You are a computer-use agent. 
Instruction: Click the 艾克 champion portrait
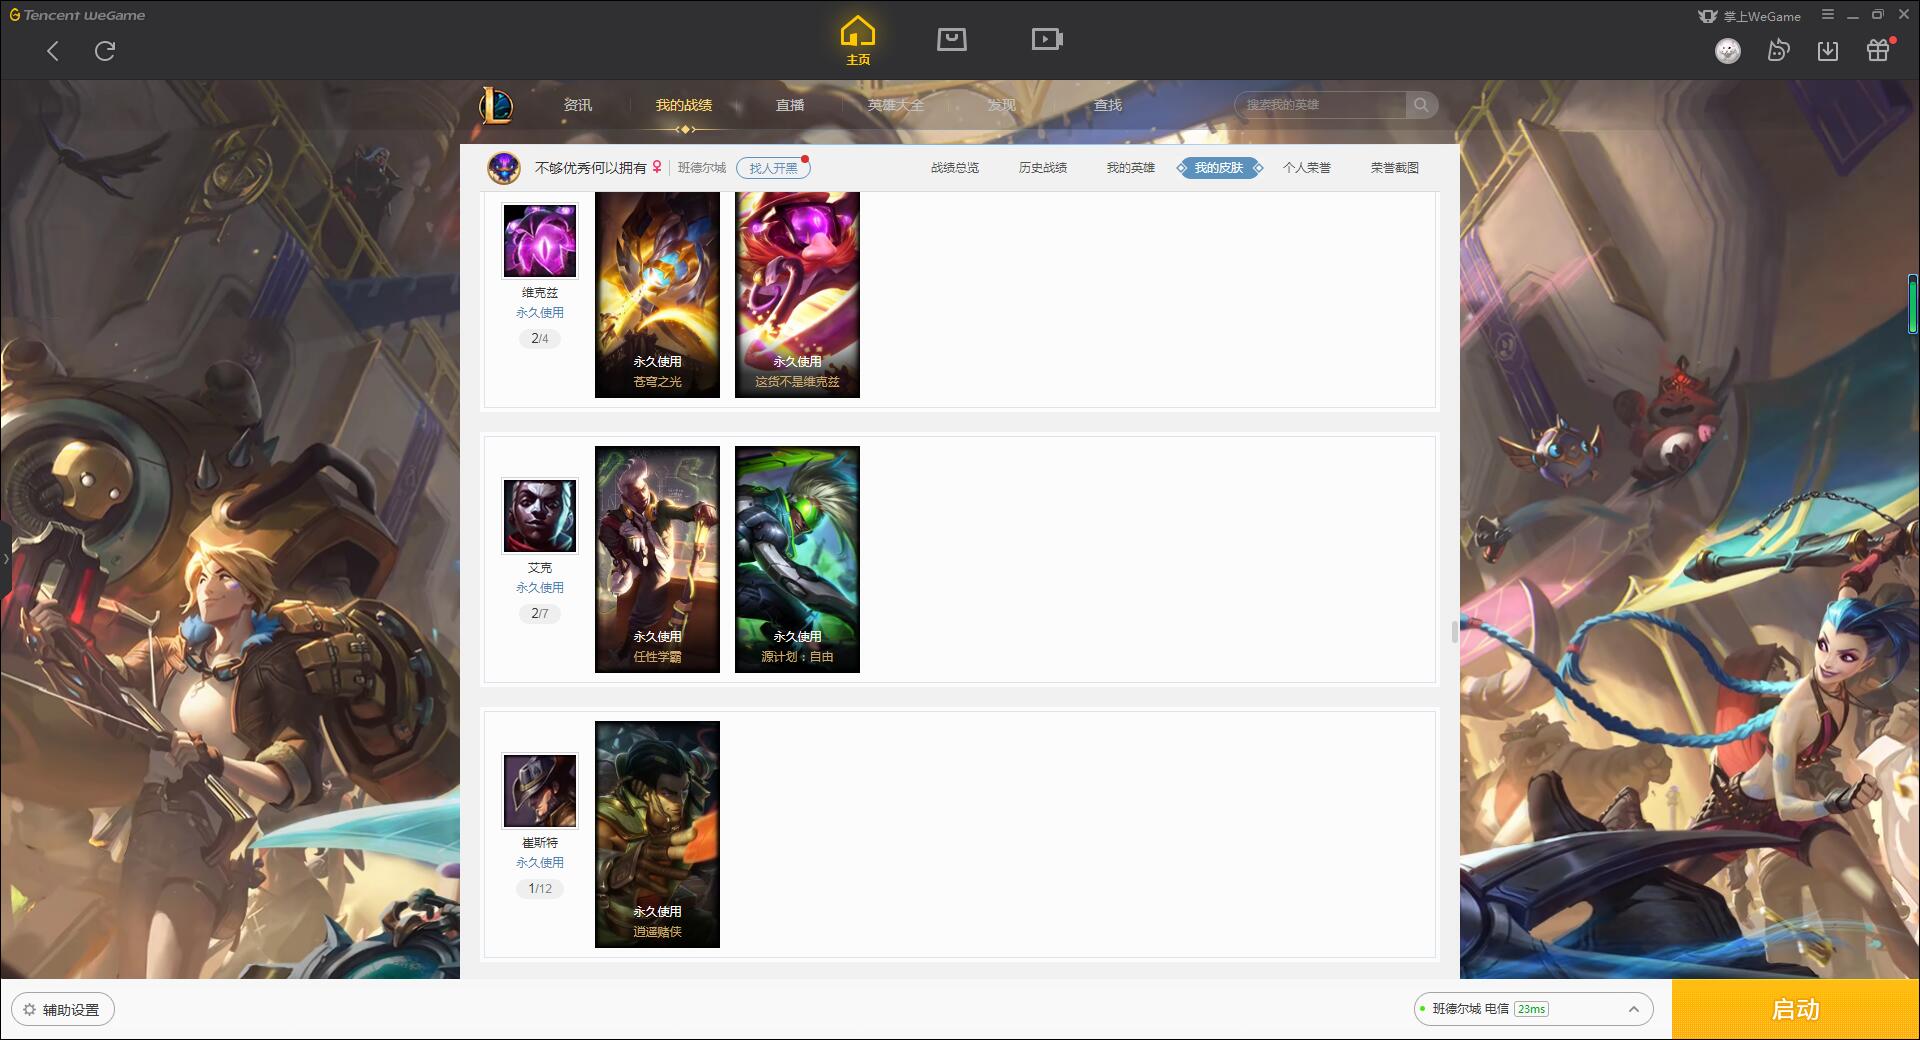coord(540,516)
